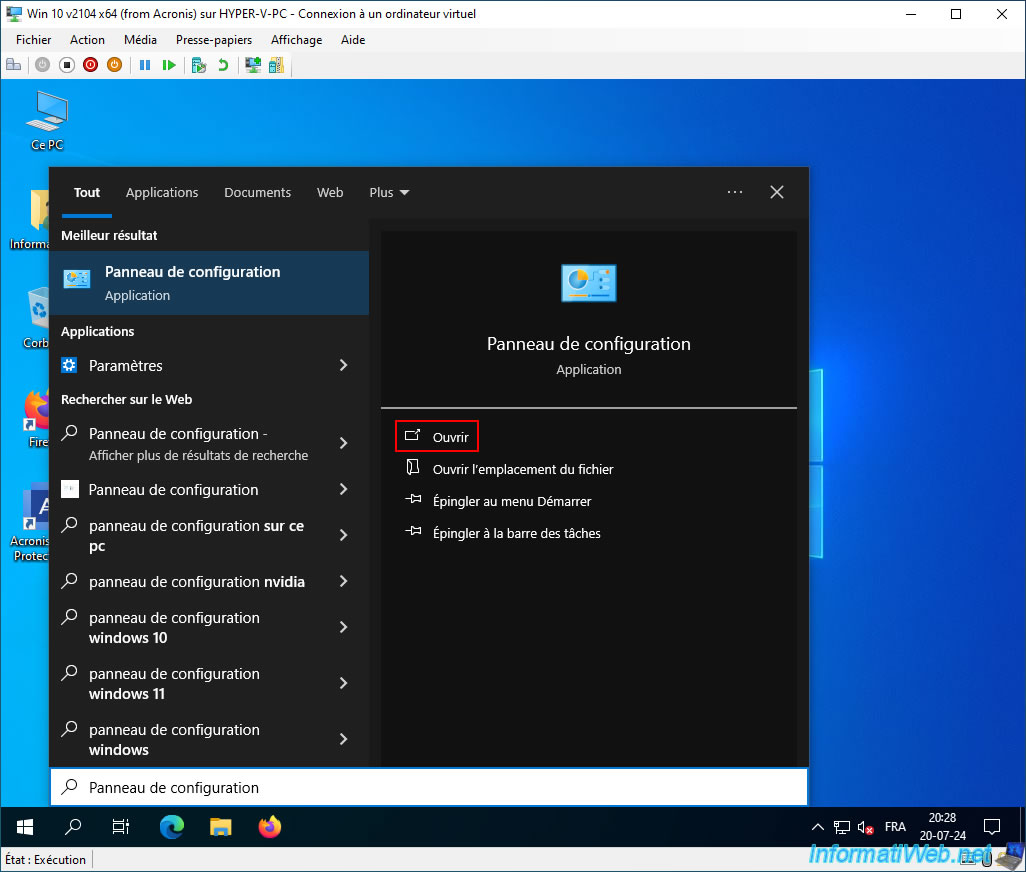Open the Affichage menu
The image size is (1026, 872).
(296, 40)
